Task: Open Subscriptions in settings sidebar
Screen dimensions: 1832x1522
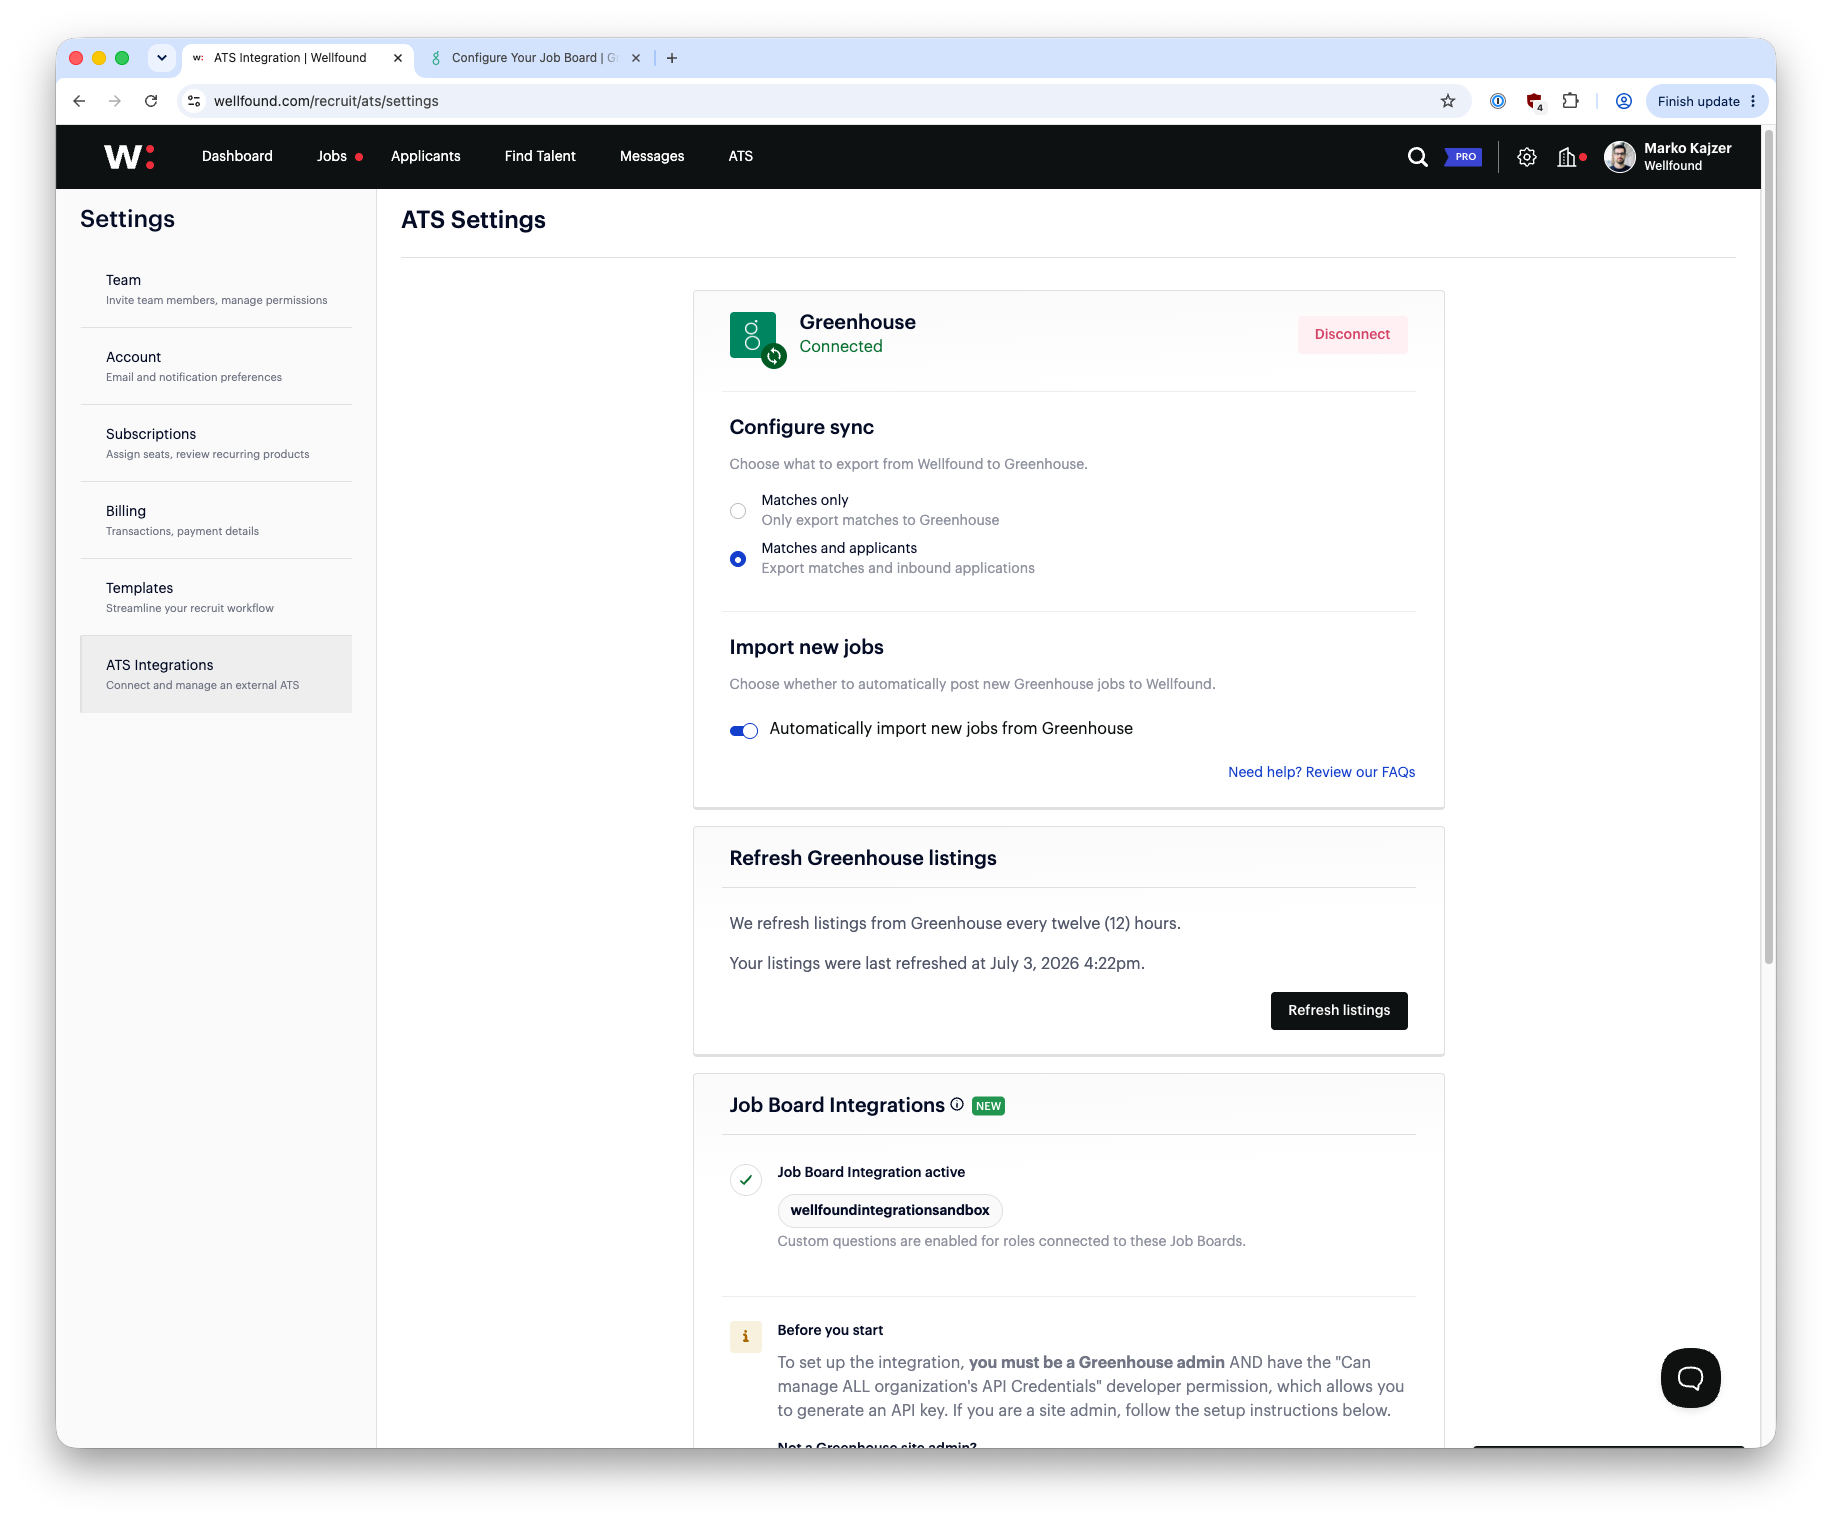Action: tap(216, 443)
